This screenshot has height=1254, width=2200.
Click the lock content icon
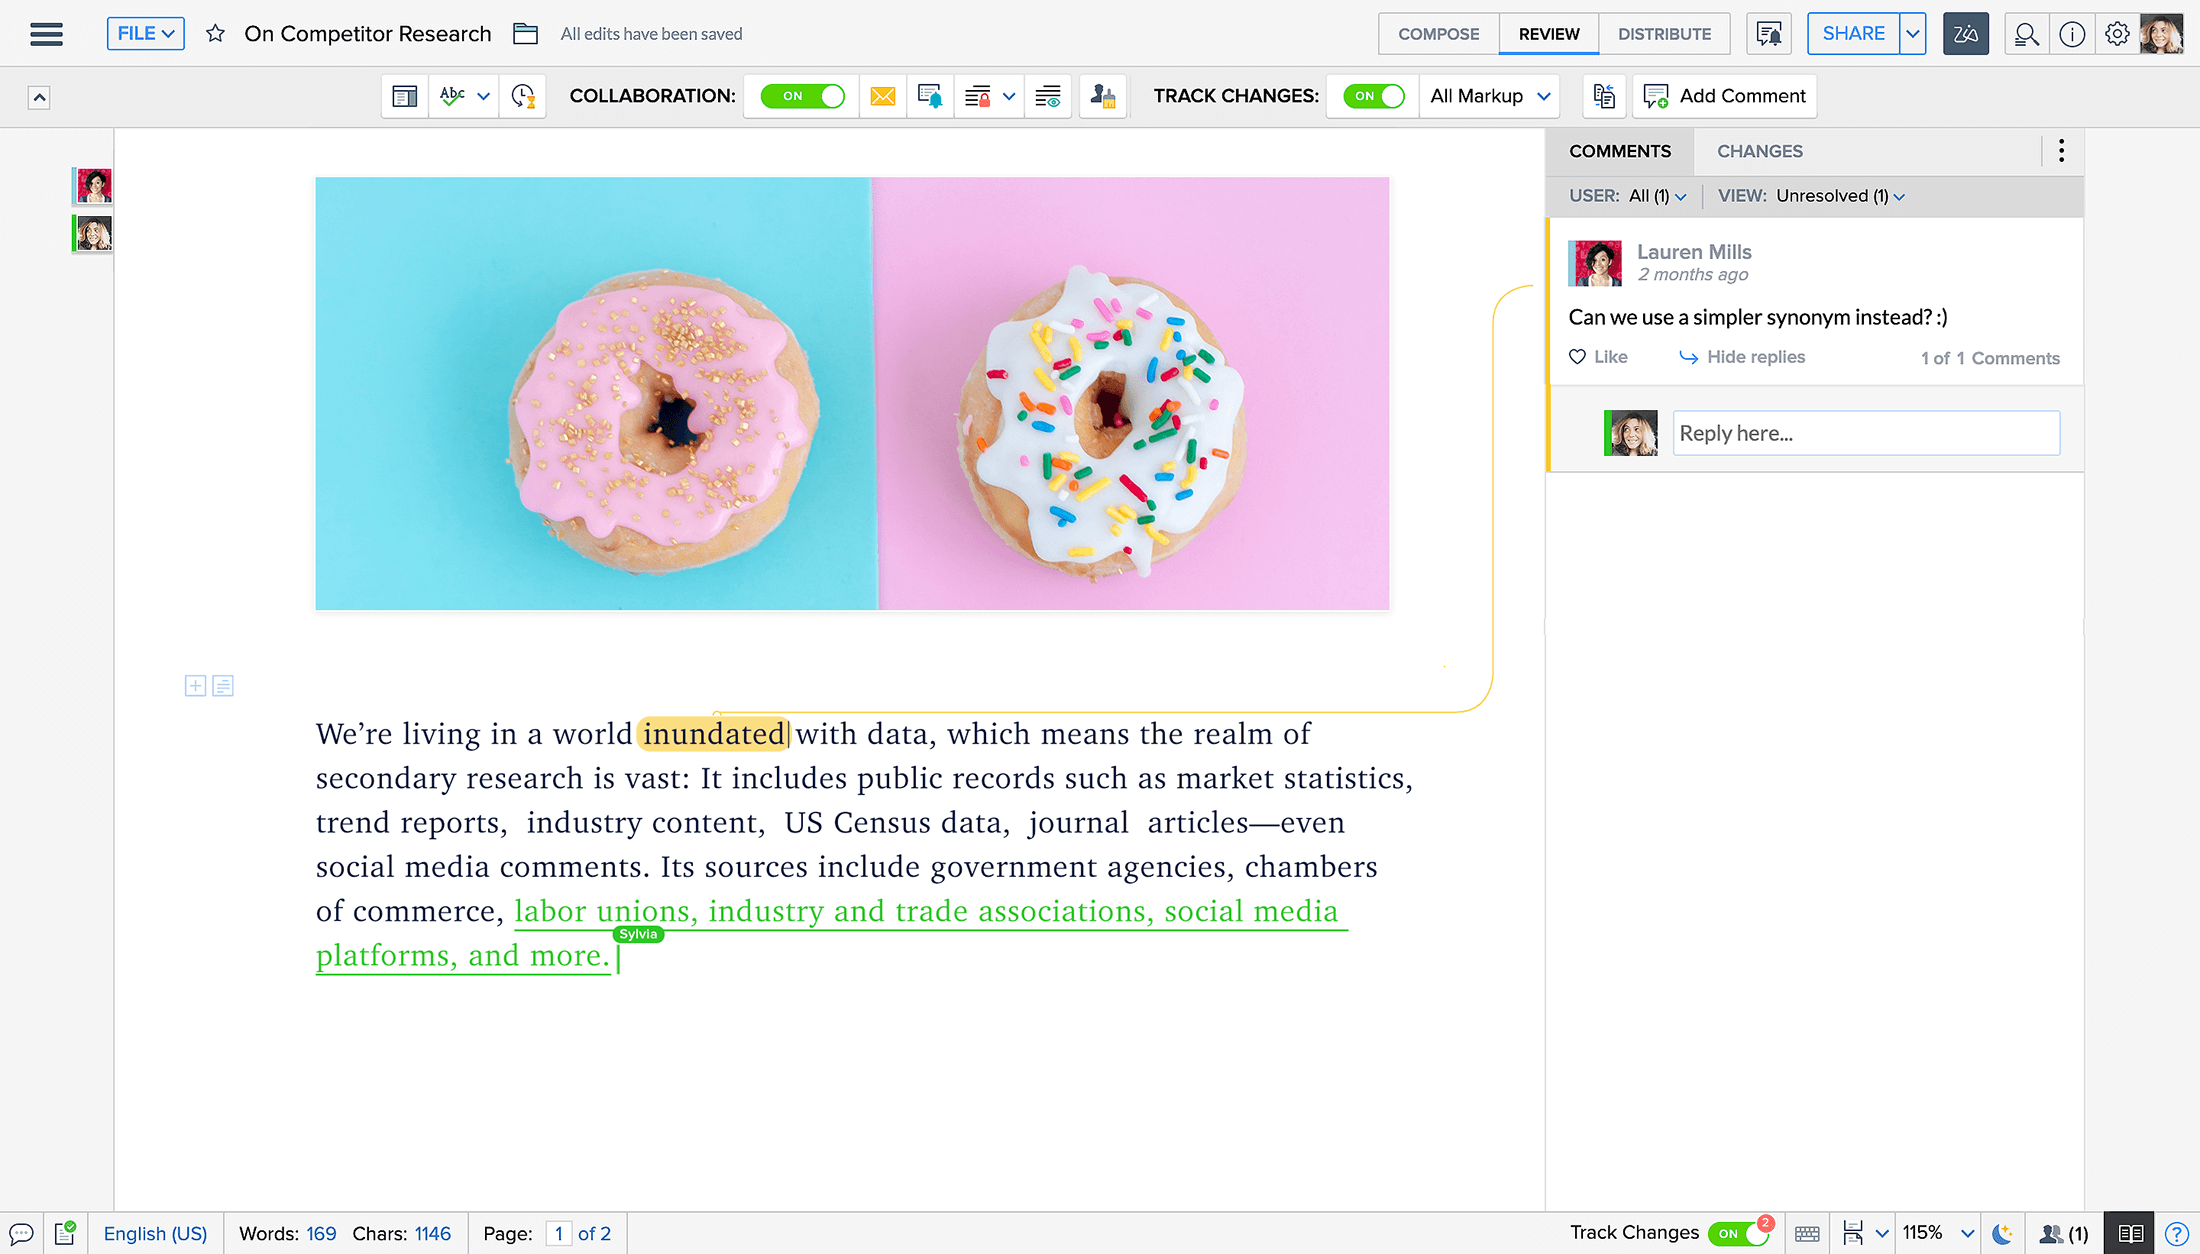[978, 96]
